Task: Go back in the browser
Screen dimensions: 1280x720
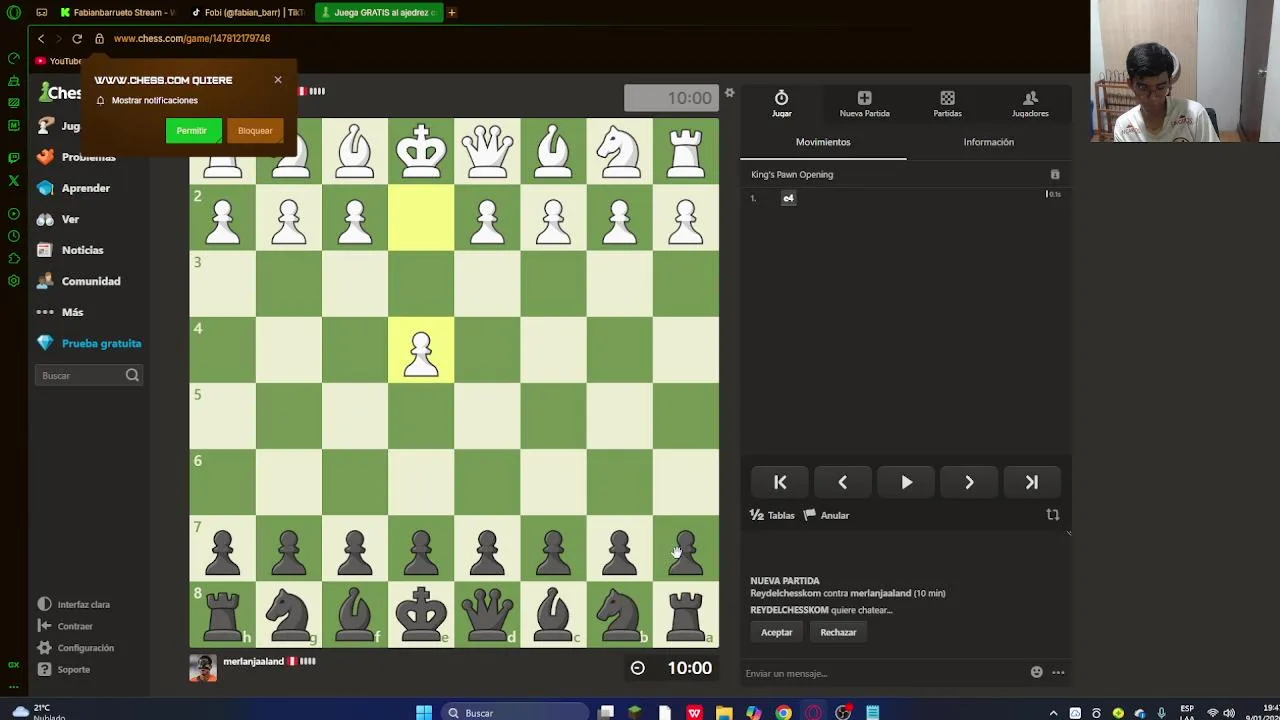Action: tap(41, 38)
